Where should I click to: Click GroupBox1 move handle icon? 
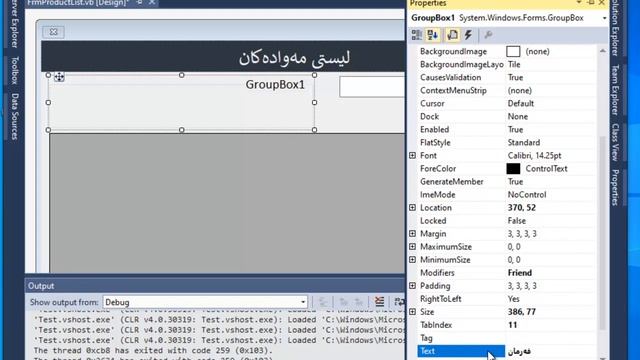click(x=59, y=77)
